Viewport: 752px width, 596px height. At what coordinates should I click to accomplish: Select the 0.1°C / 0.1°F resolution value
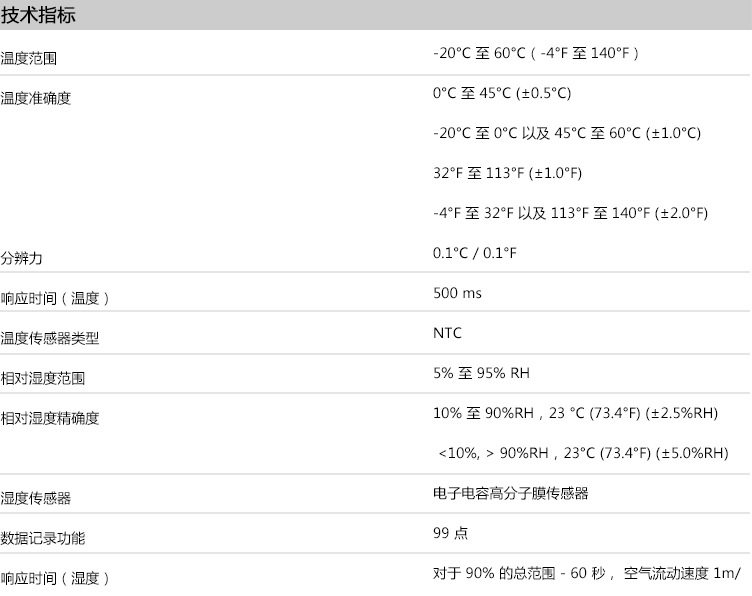click(x=475, y=253)
